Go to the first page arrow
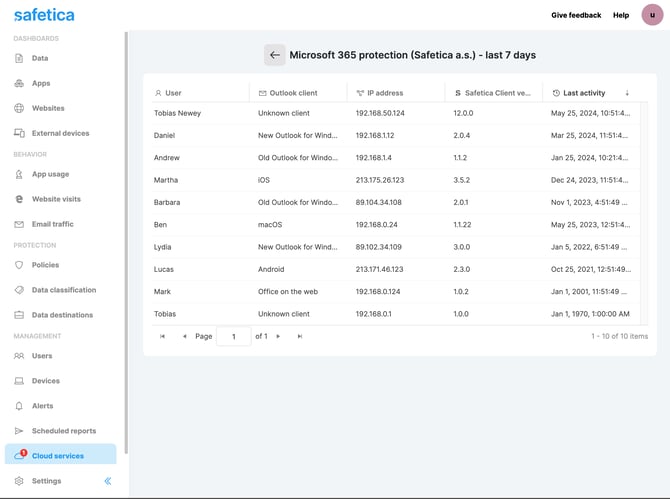 (x=163, y=337)
